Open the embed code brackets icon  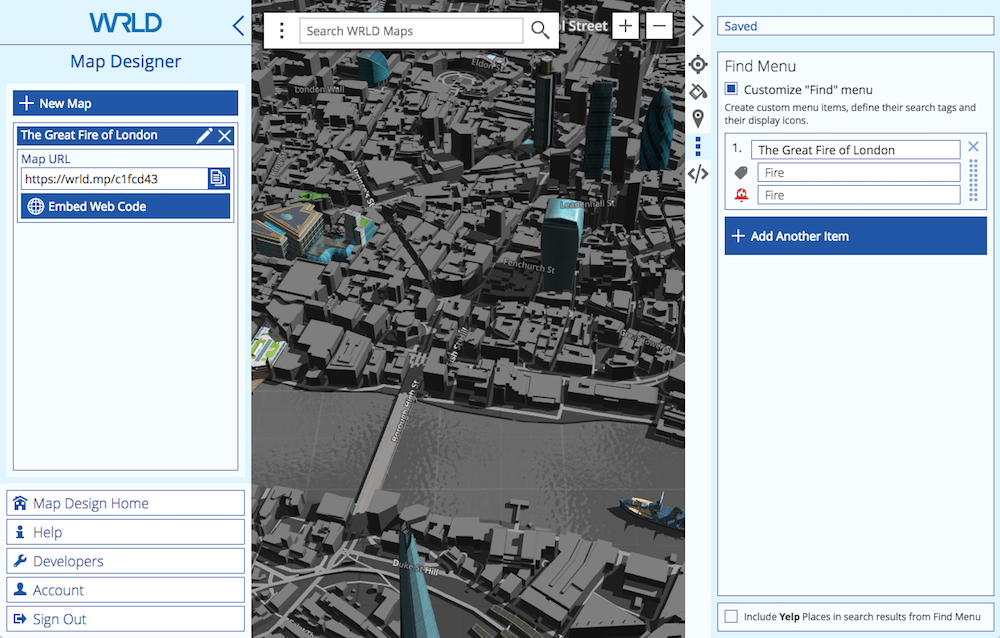click(698, 173)
